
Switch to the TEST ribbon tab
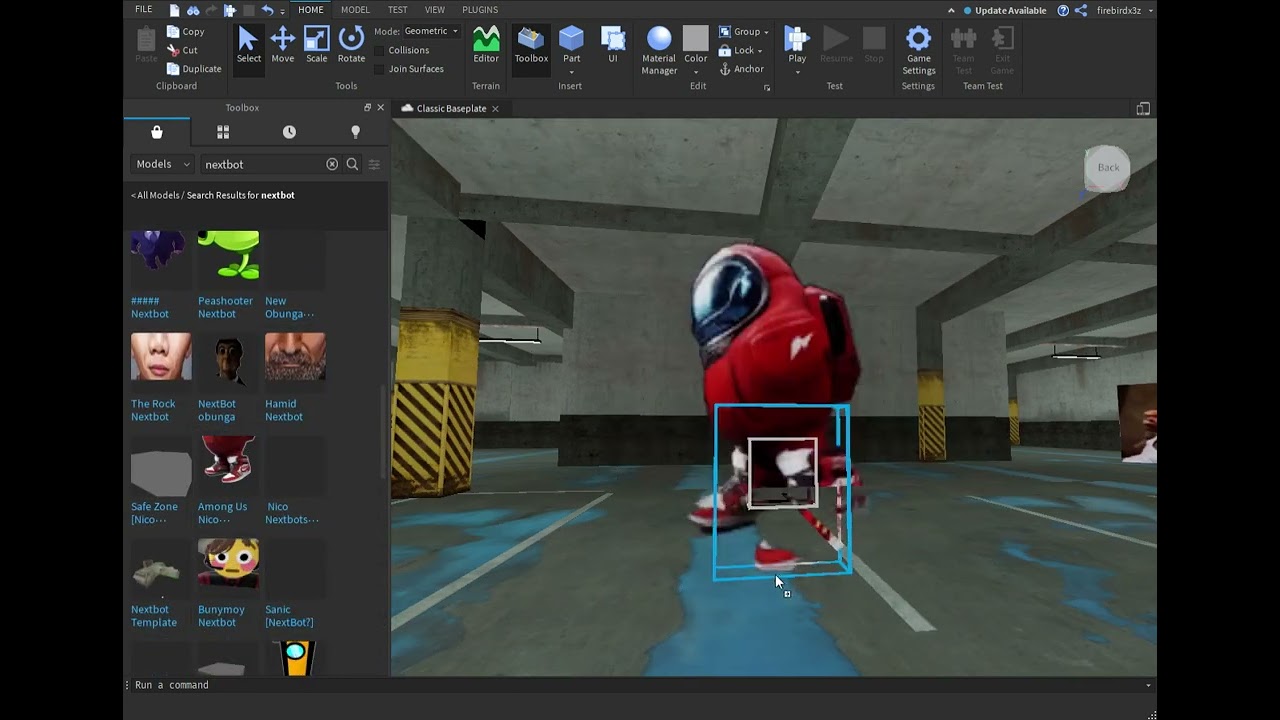pyautogui.click(x=398, y=10)
